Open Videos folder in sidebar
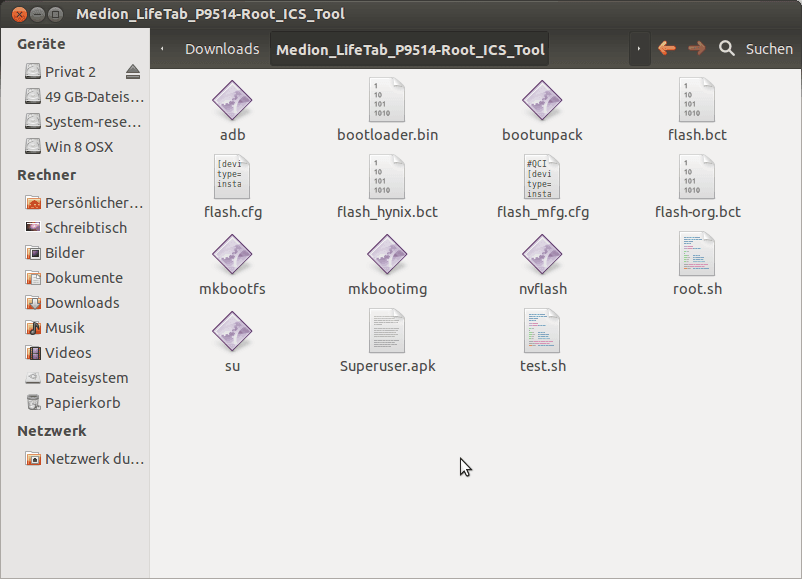The width and height of the screenshot is (802, 579). [x=58, y=353]
